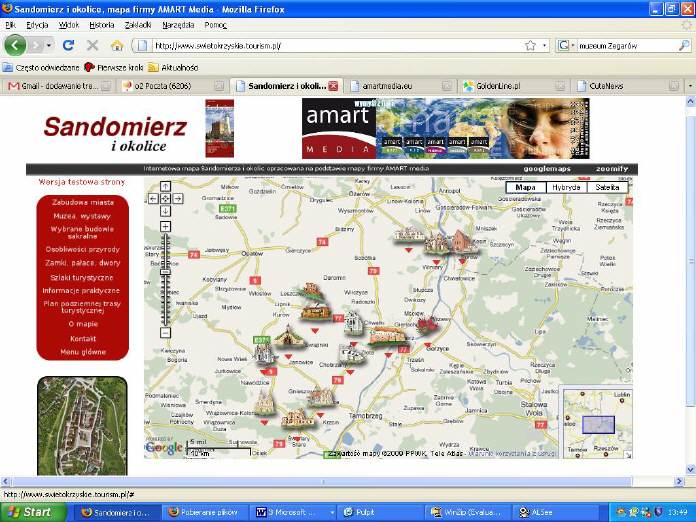Switch to the CuteNews tab
This screenshot has width=696, height=522.
tap(628, 86)
